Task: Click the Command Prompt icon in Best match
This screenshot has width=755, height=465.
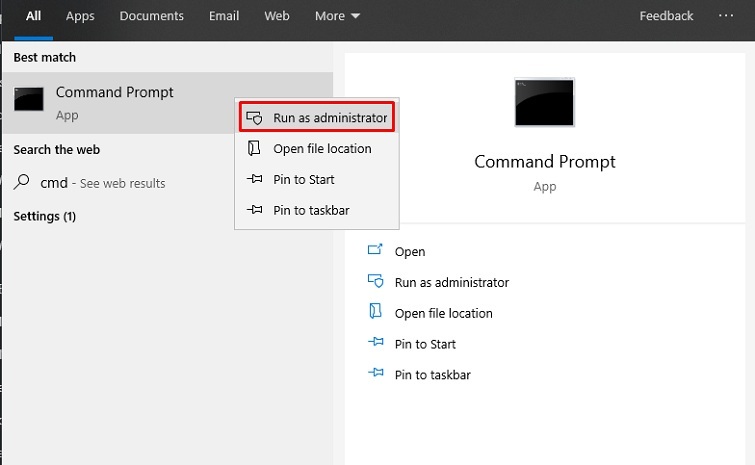Action: click(29, 100)
